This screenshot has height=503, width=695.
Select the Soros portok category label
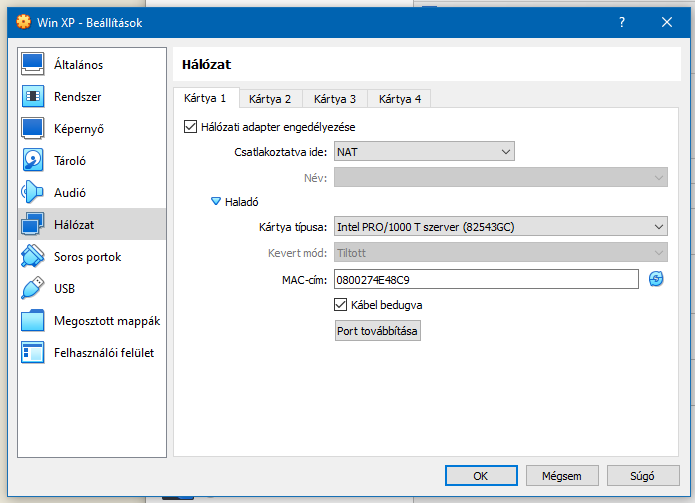click(x=88, y=257)
